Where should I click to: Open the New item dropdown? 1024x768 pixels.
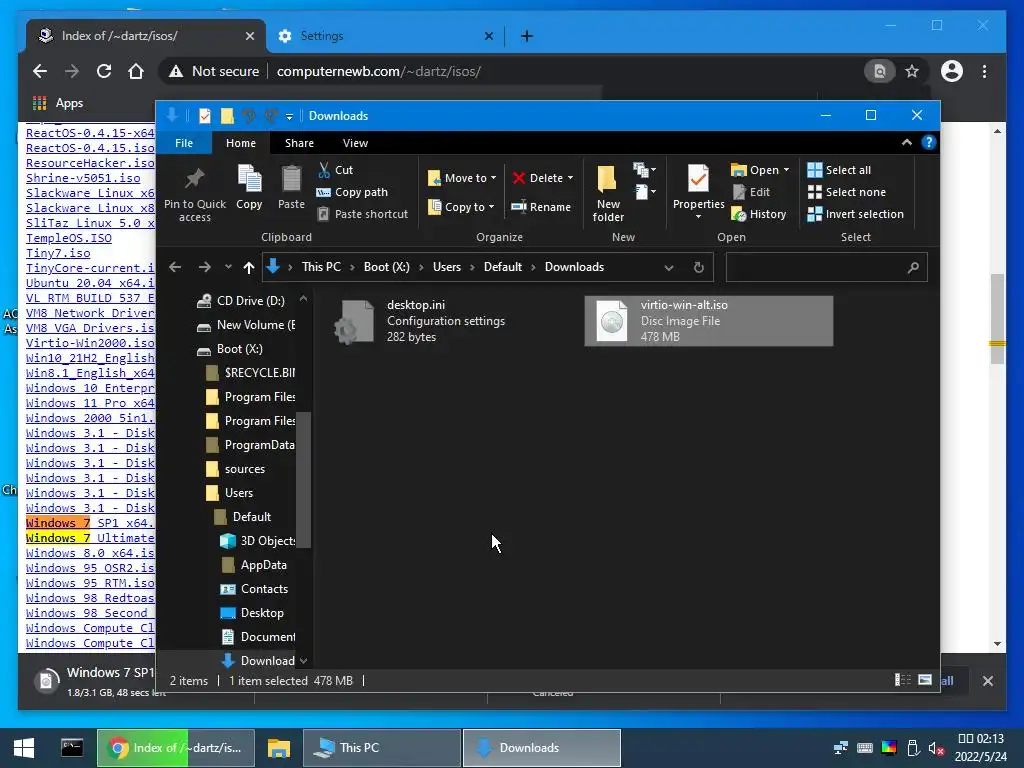(x=645, y=170)
